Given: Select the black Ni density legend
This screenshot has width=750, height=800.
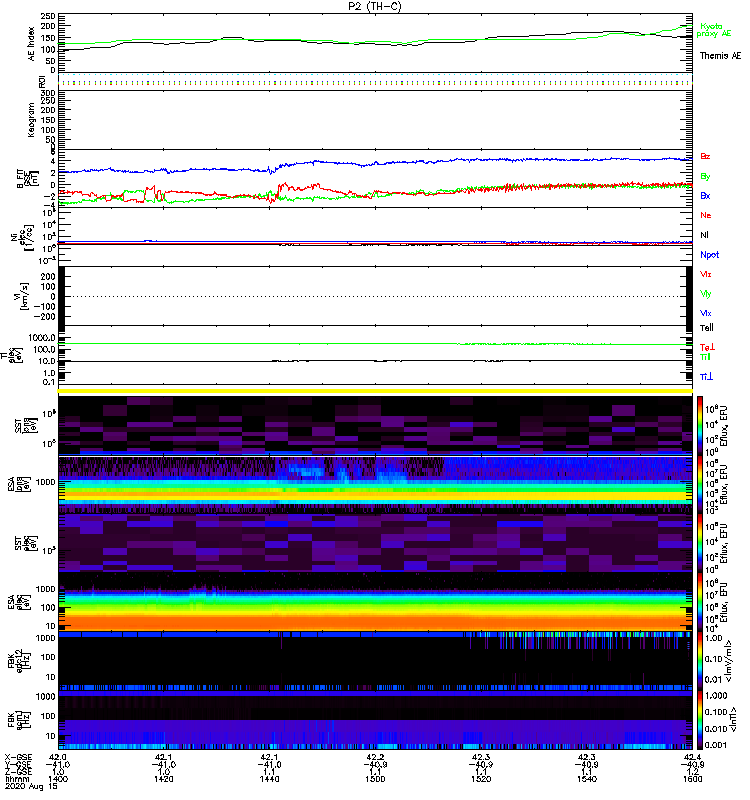Looking at the screenshot, I should pos(704,235).
